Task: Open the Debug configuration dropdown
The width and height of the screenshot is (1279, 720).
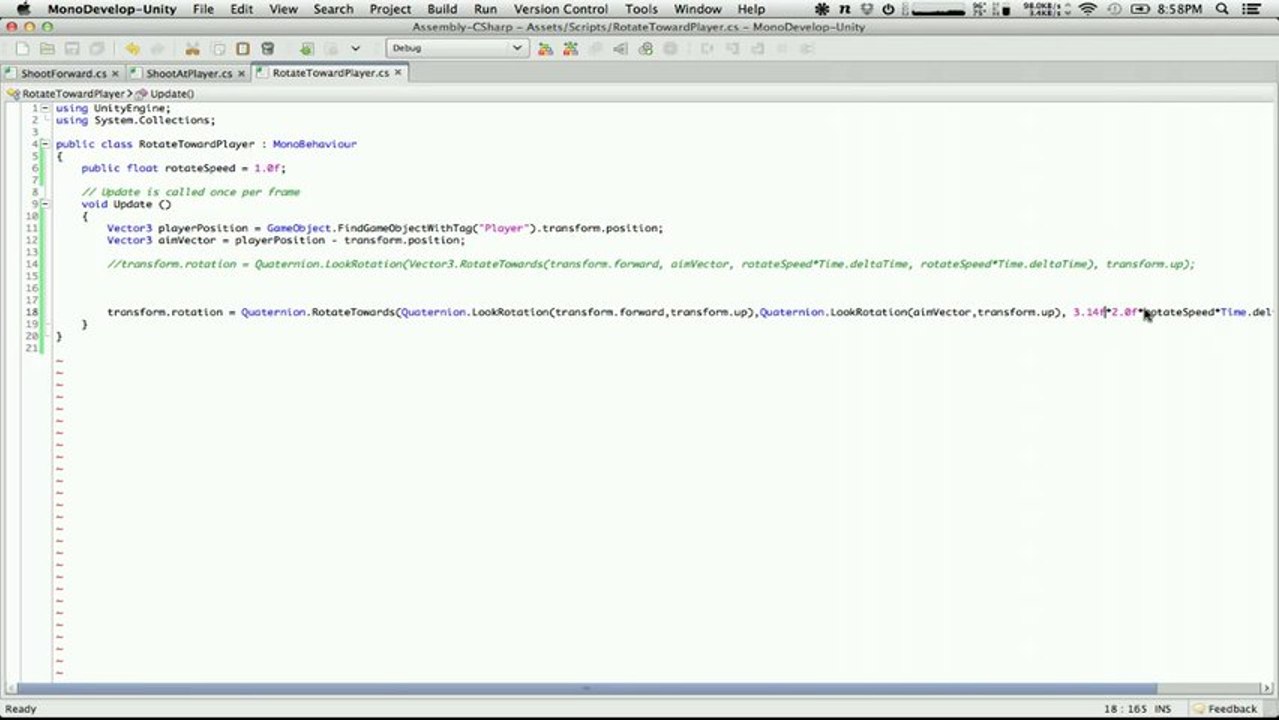Action: (456, 48)
